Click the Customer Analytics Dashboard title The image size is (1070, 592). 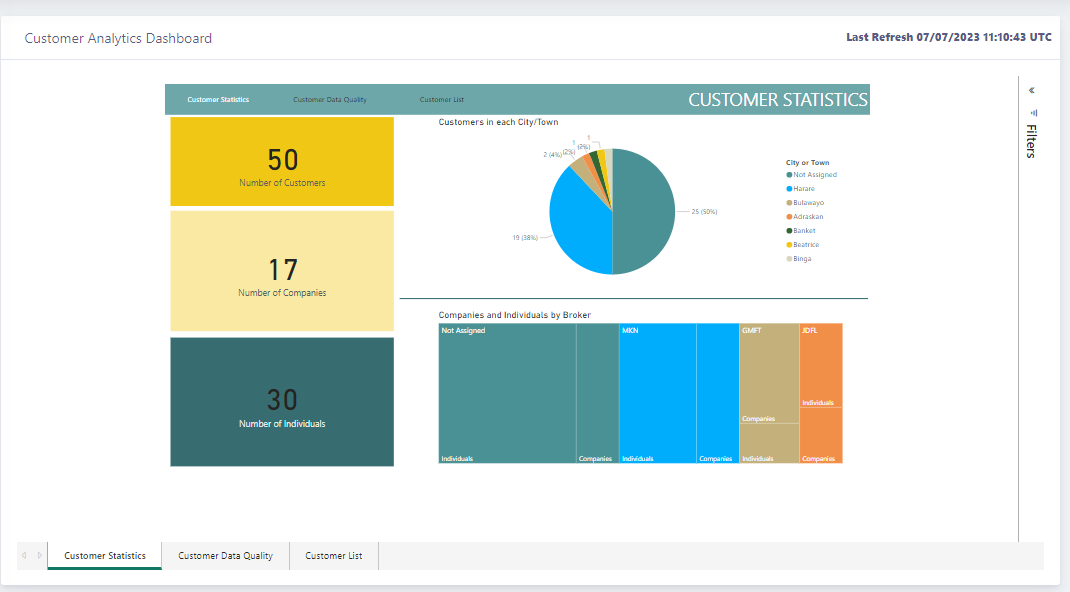pyautogui.click(x=118, y=38)
